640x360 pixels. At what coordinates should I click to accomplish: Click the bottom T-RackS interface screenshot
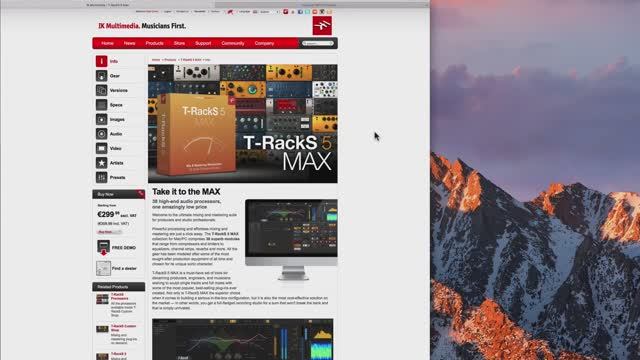click(242, 340)
